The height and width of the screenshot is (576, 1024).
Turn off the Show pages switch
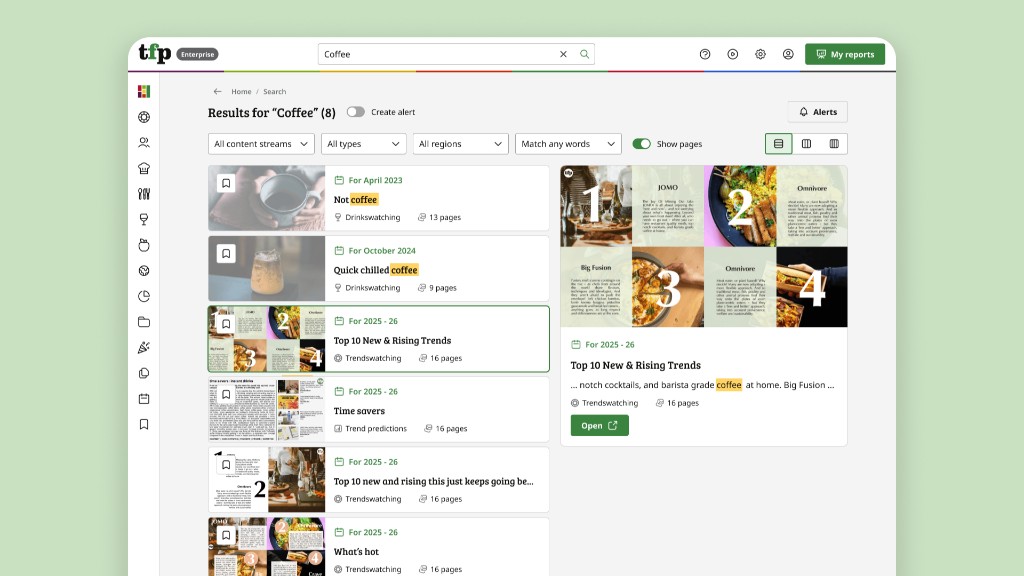pos(641,144)
